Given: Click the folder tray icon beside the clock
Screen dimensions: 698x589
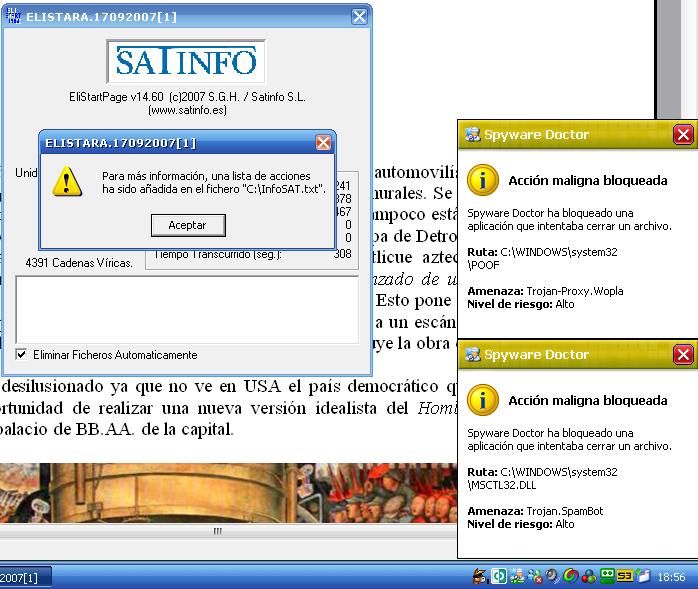Looking at the screenshot, I should click(643, 576).
